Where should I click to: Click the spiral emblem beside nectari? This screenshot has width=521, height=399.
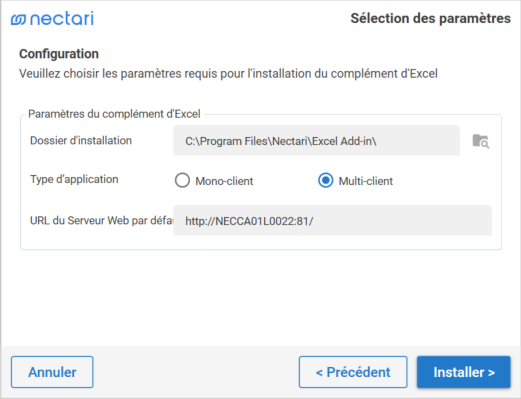click(18, 20)
